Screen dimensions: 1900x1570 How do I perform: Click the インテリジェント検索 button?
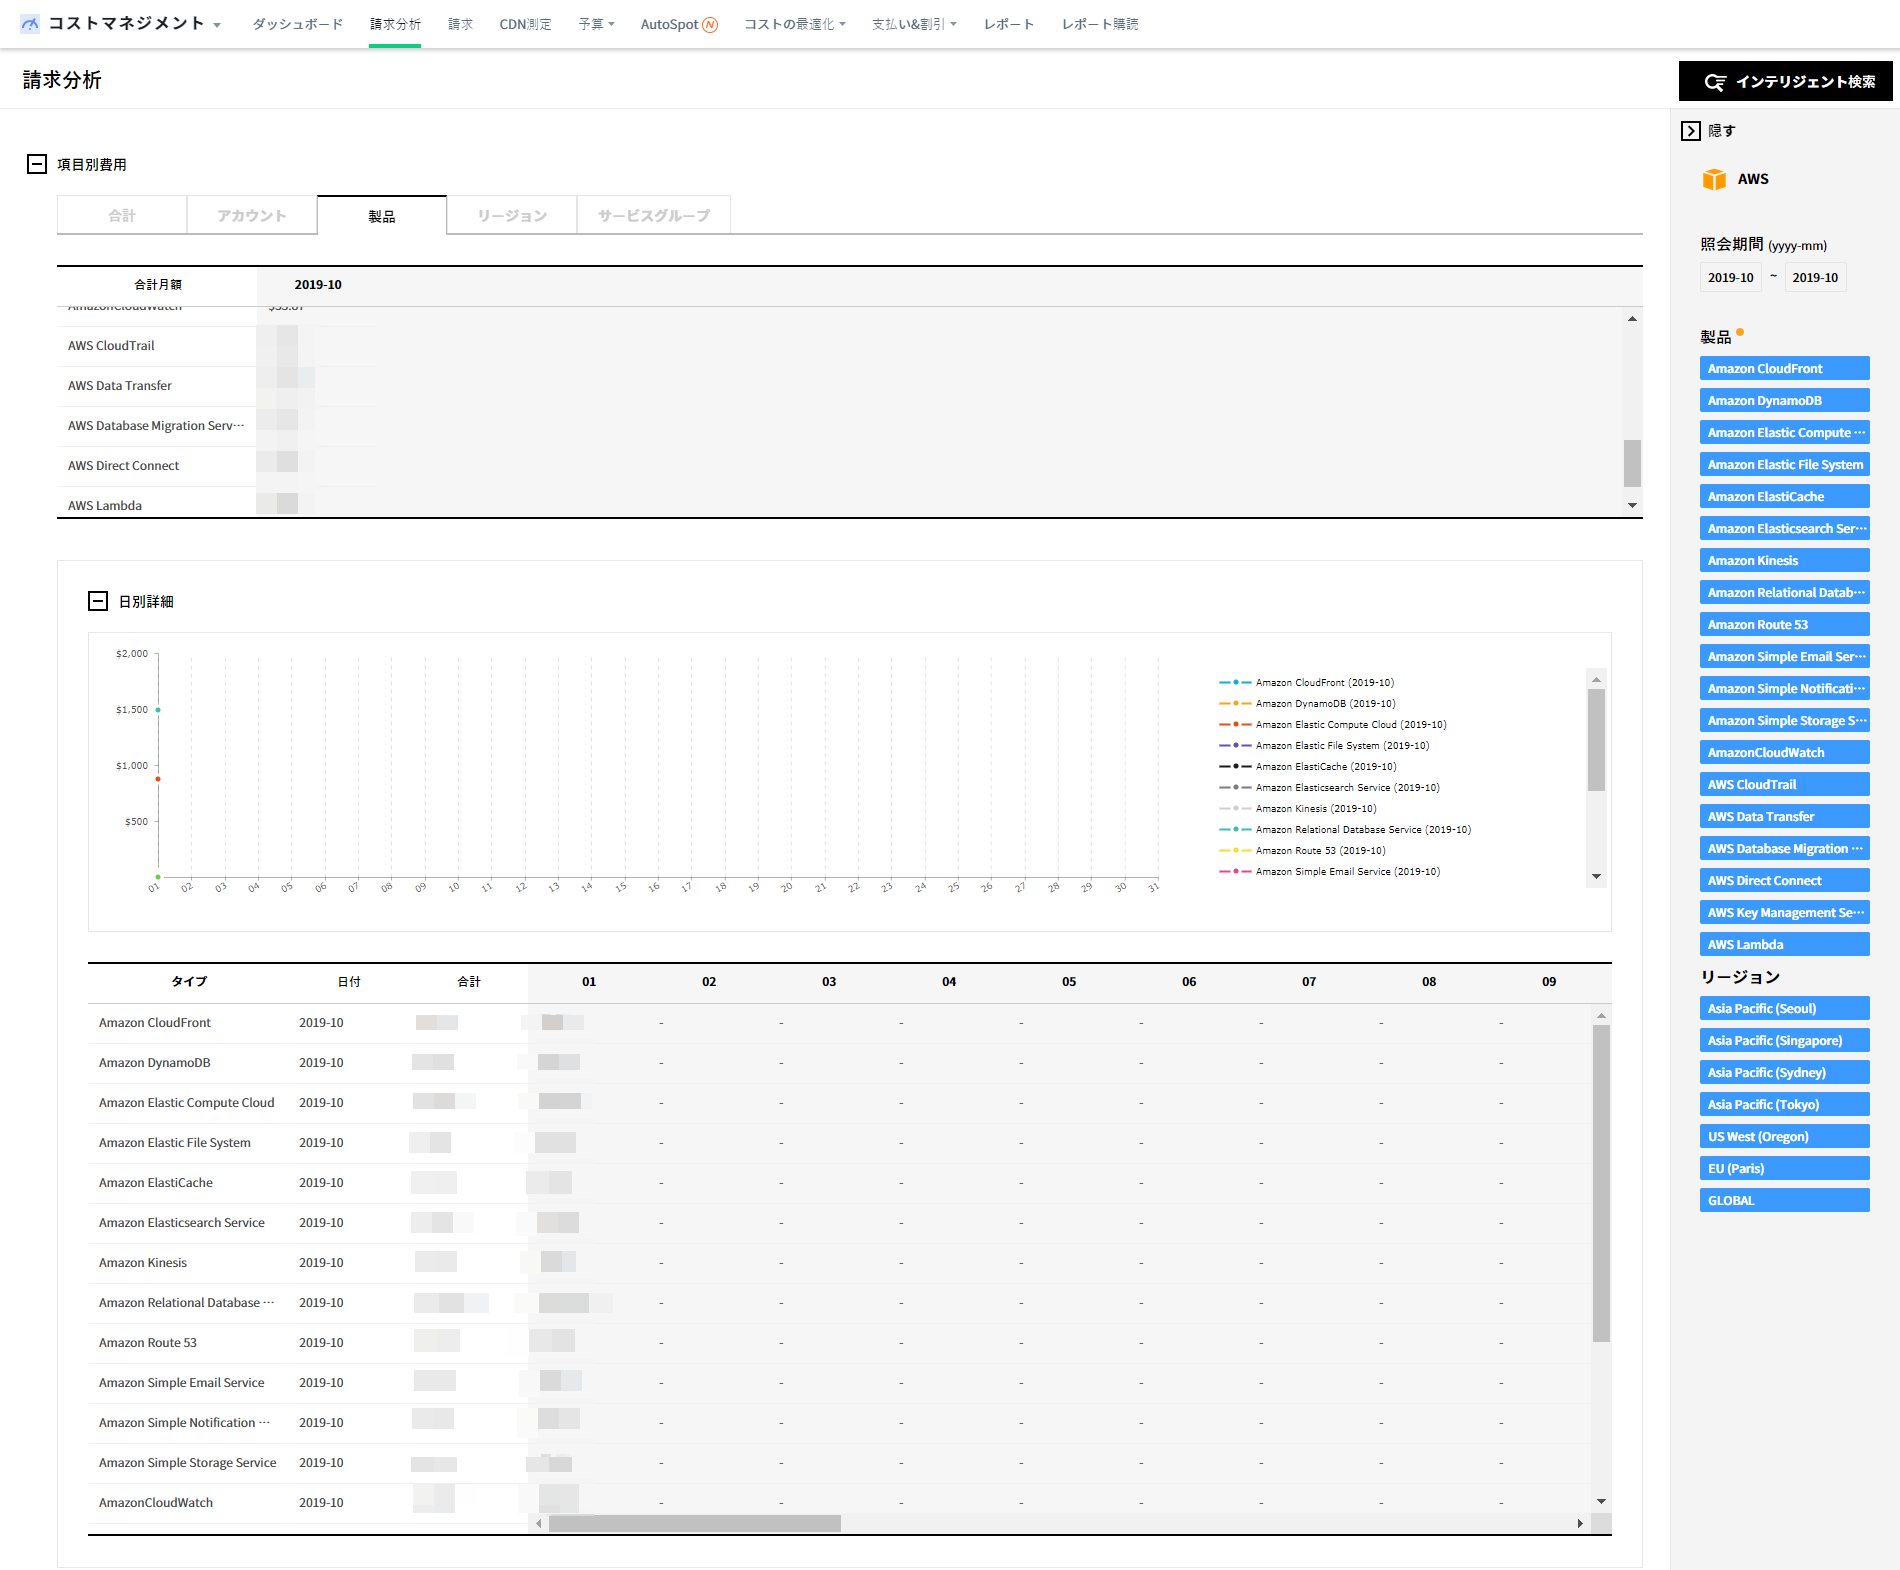click(1785, 81)
